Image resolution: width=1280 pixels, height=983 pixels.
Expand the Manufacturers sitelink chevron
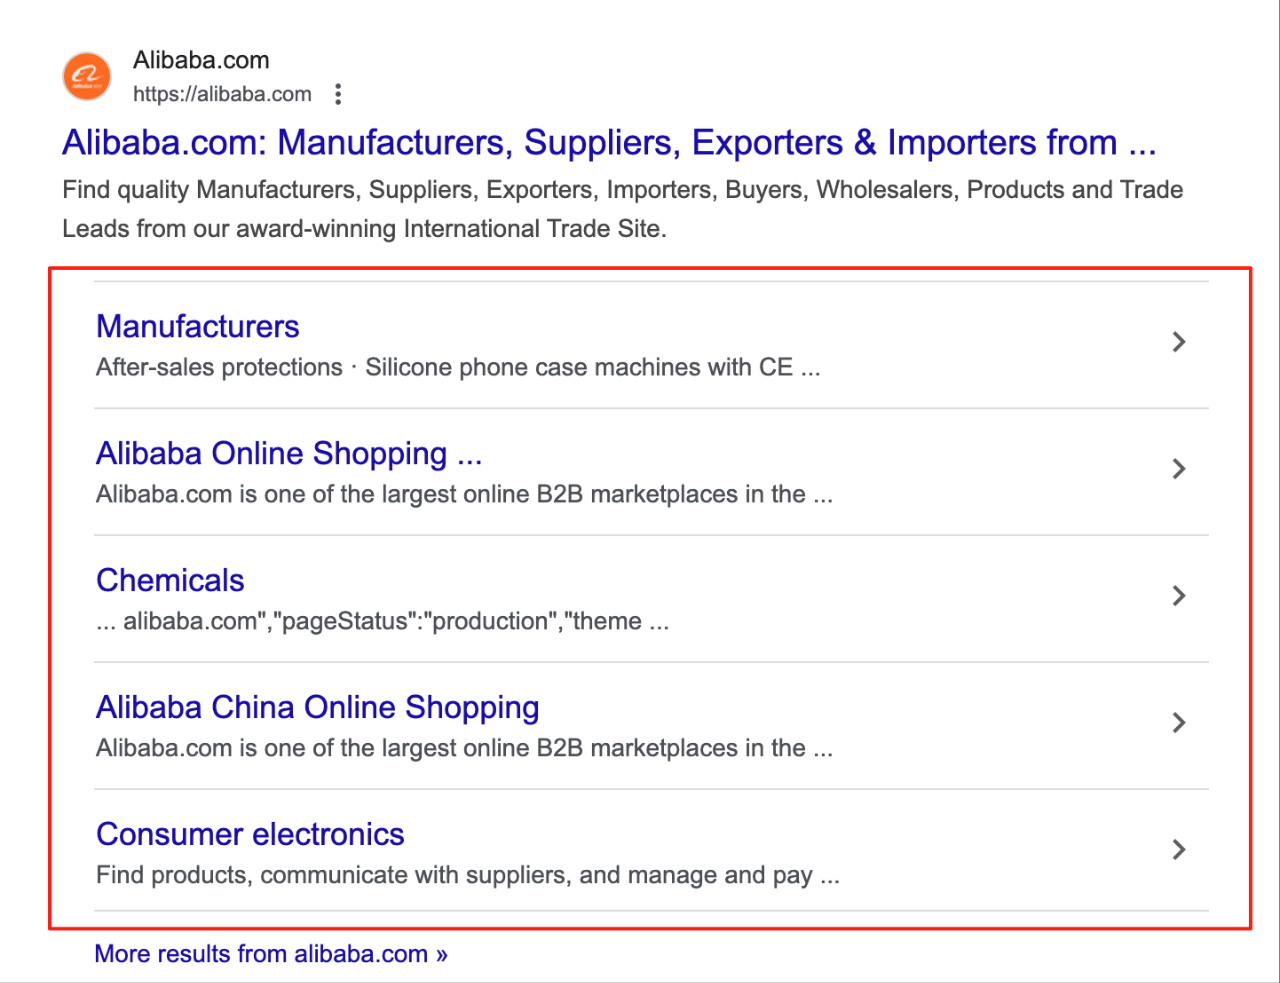click(1179, 342)
